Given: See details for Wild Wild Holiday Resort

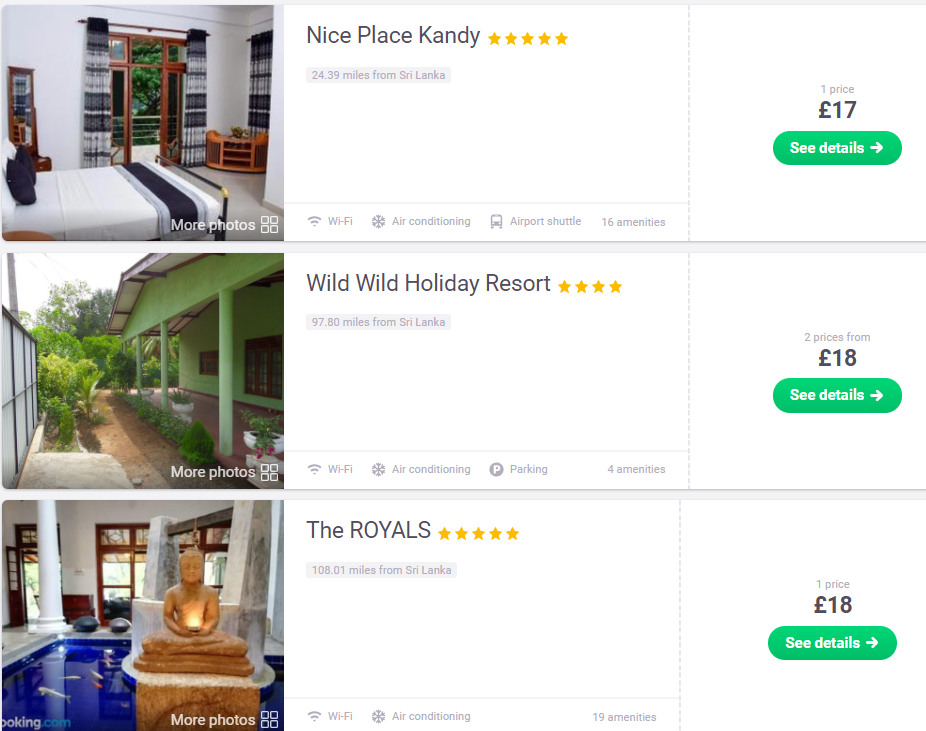Looking at the screenshot, I should (x=837, y=395).
